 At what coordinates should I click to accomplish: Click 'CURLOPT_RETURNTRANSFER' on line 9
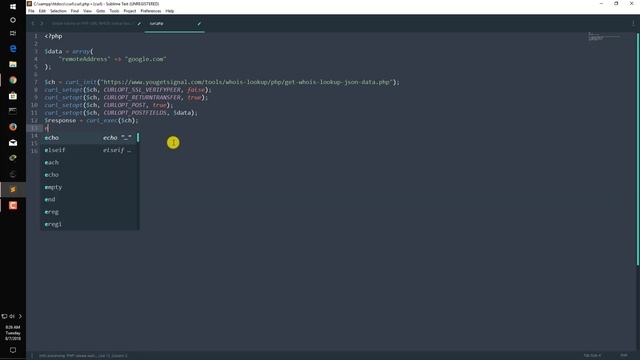tap(142, 98)
